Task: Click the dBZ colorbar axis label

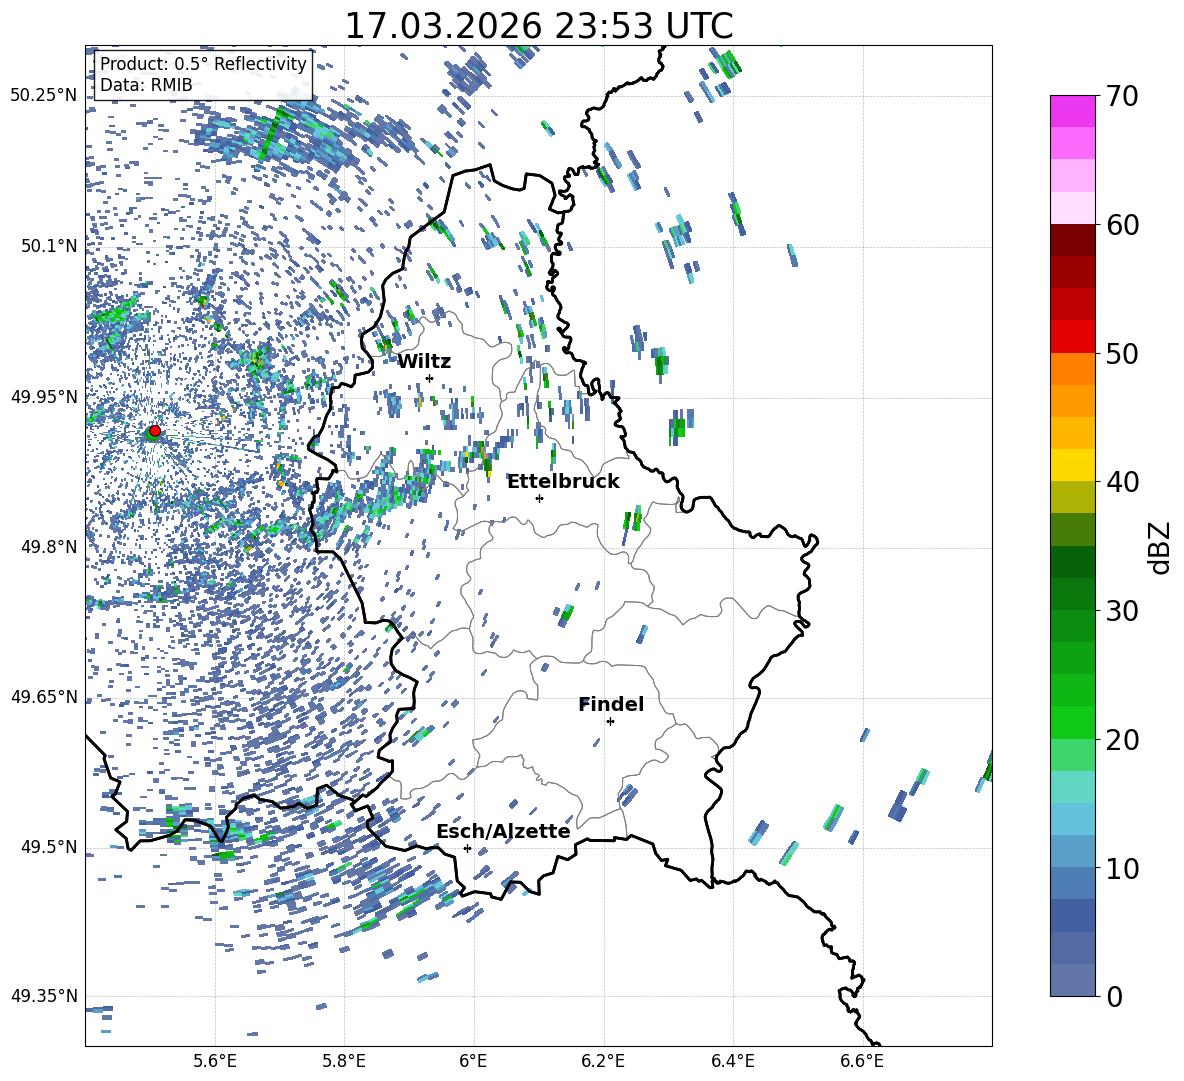Action: pos(1160,547)
